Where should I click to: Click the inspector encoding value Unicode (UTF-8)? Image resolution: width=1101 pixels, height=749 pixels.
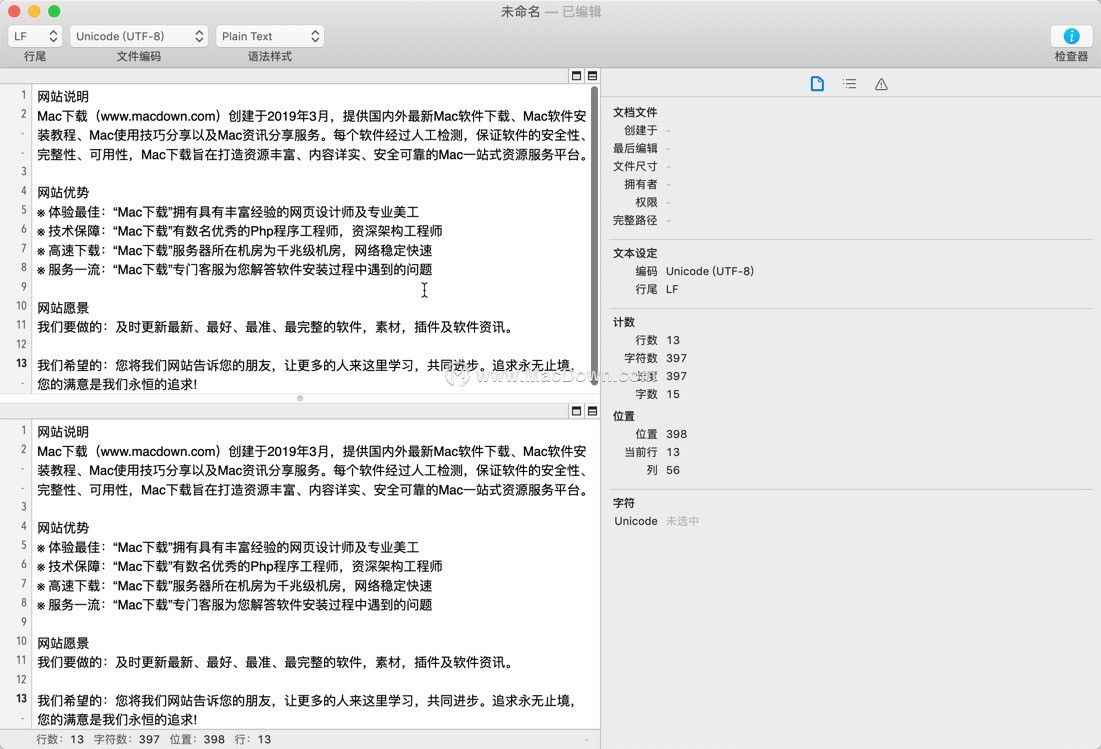coord(710,271)
